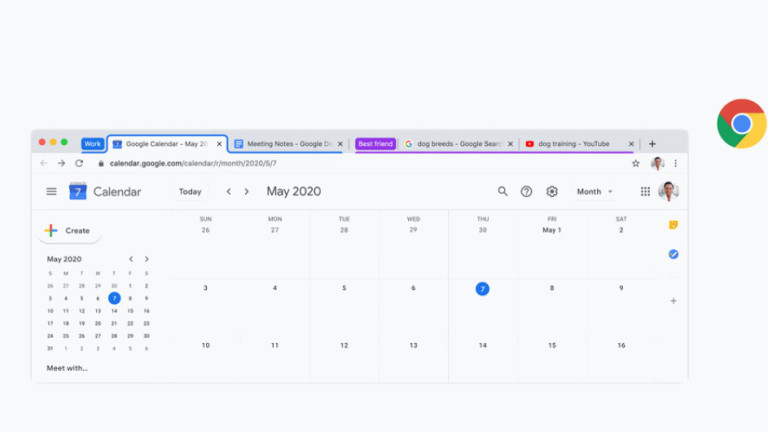Open Google Tasks in side panel

point(673,254)
